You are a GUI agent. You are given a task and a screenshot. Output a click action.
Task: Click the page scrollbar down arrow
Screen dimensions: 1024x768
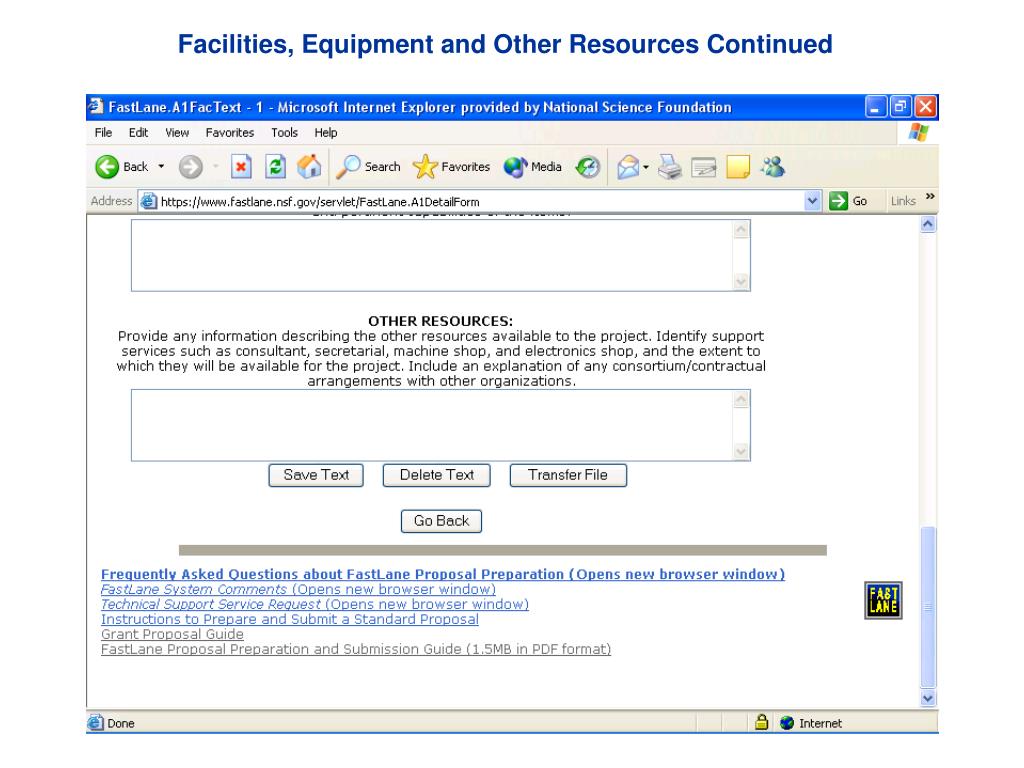click(x=928, y=698)
